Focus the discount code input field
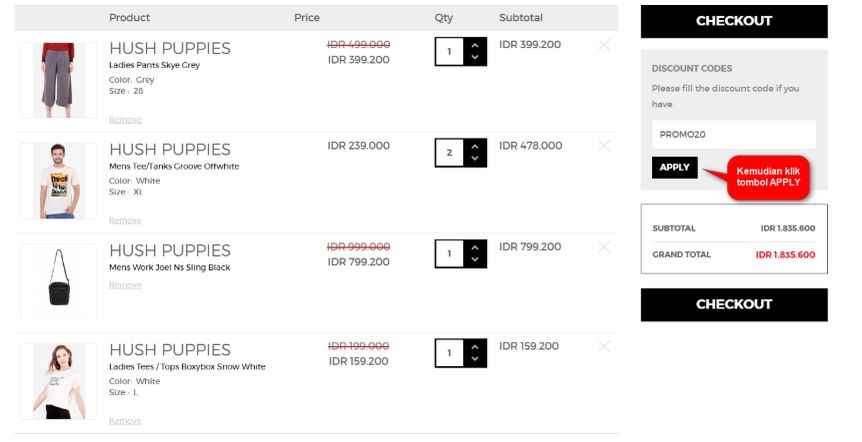The width and height of the screenshot is (862, 442). click(x=734, y=134)
